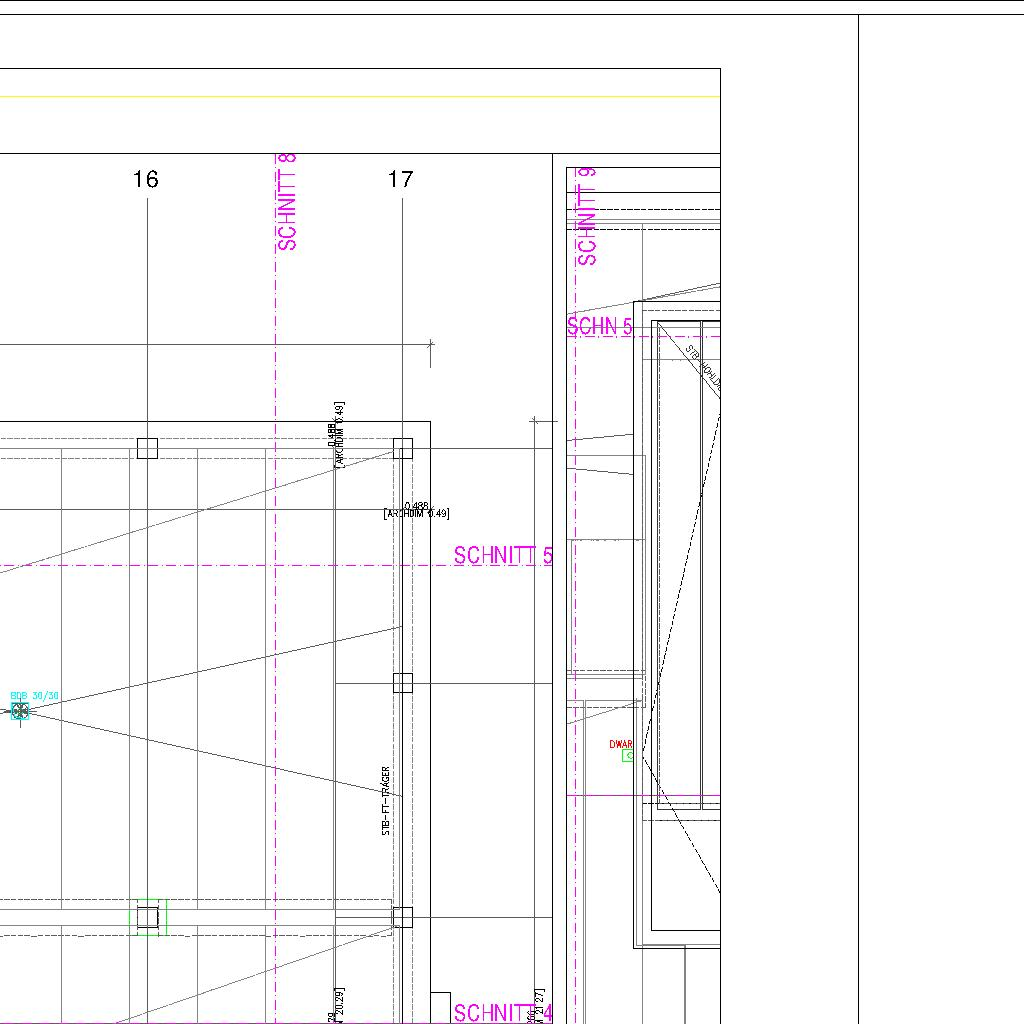This screenshot has width=1024, height=1024.
Task: Click the red DWAR text label
Action: (621, 745)
